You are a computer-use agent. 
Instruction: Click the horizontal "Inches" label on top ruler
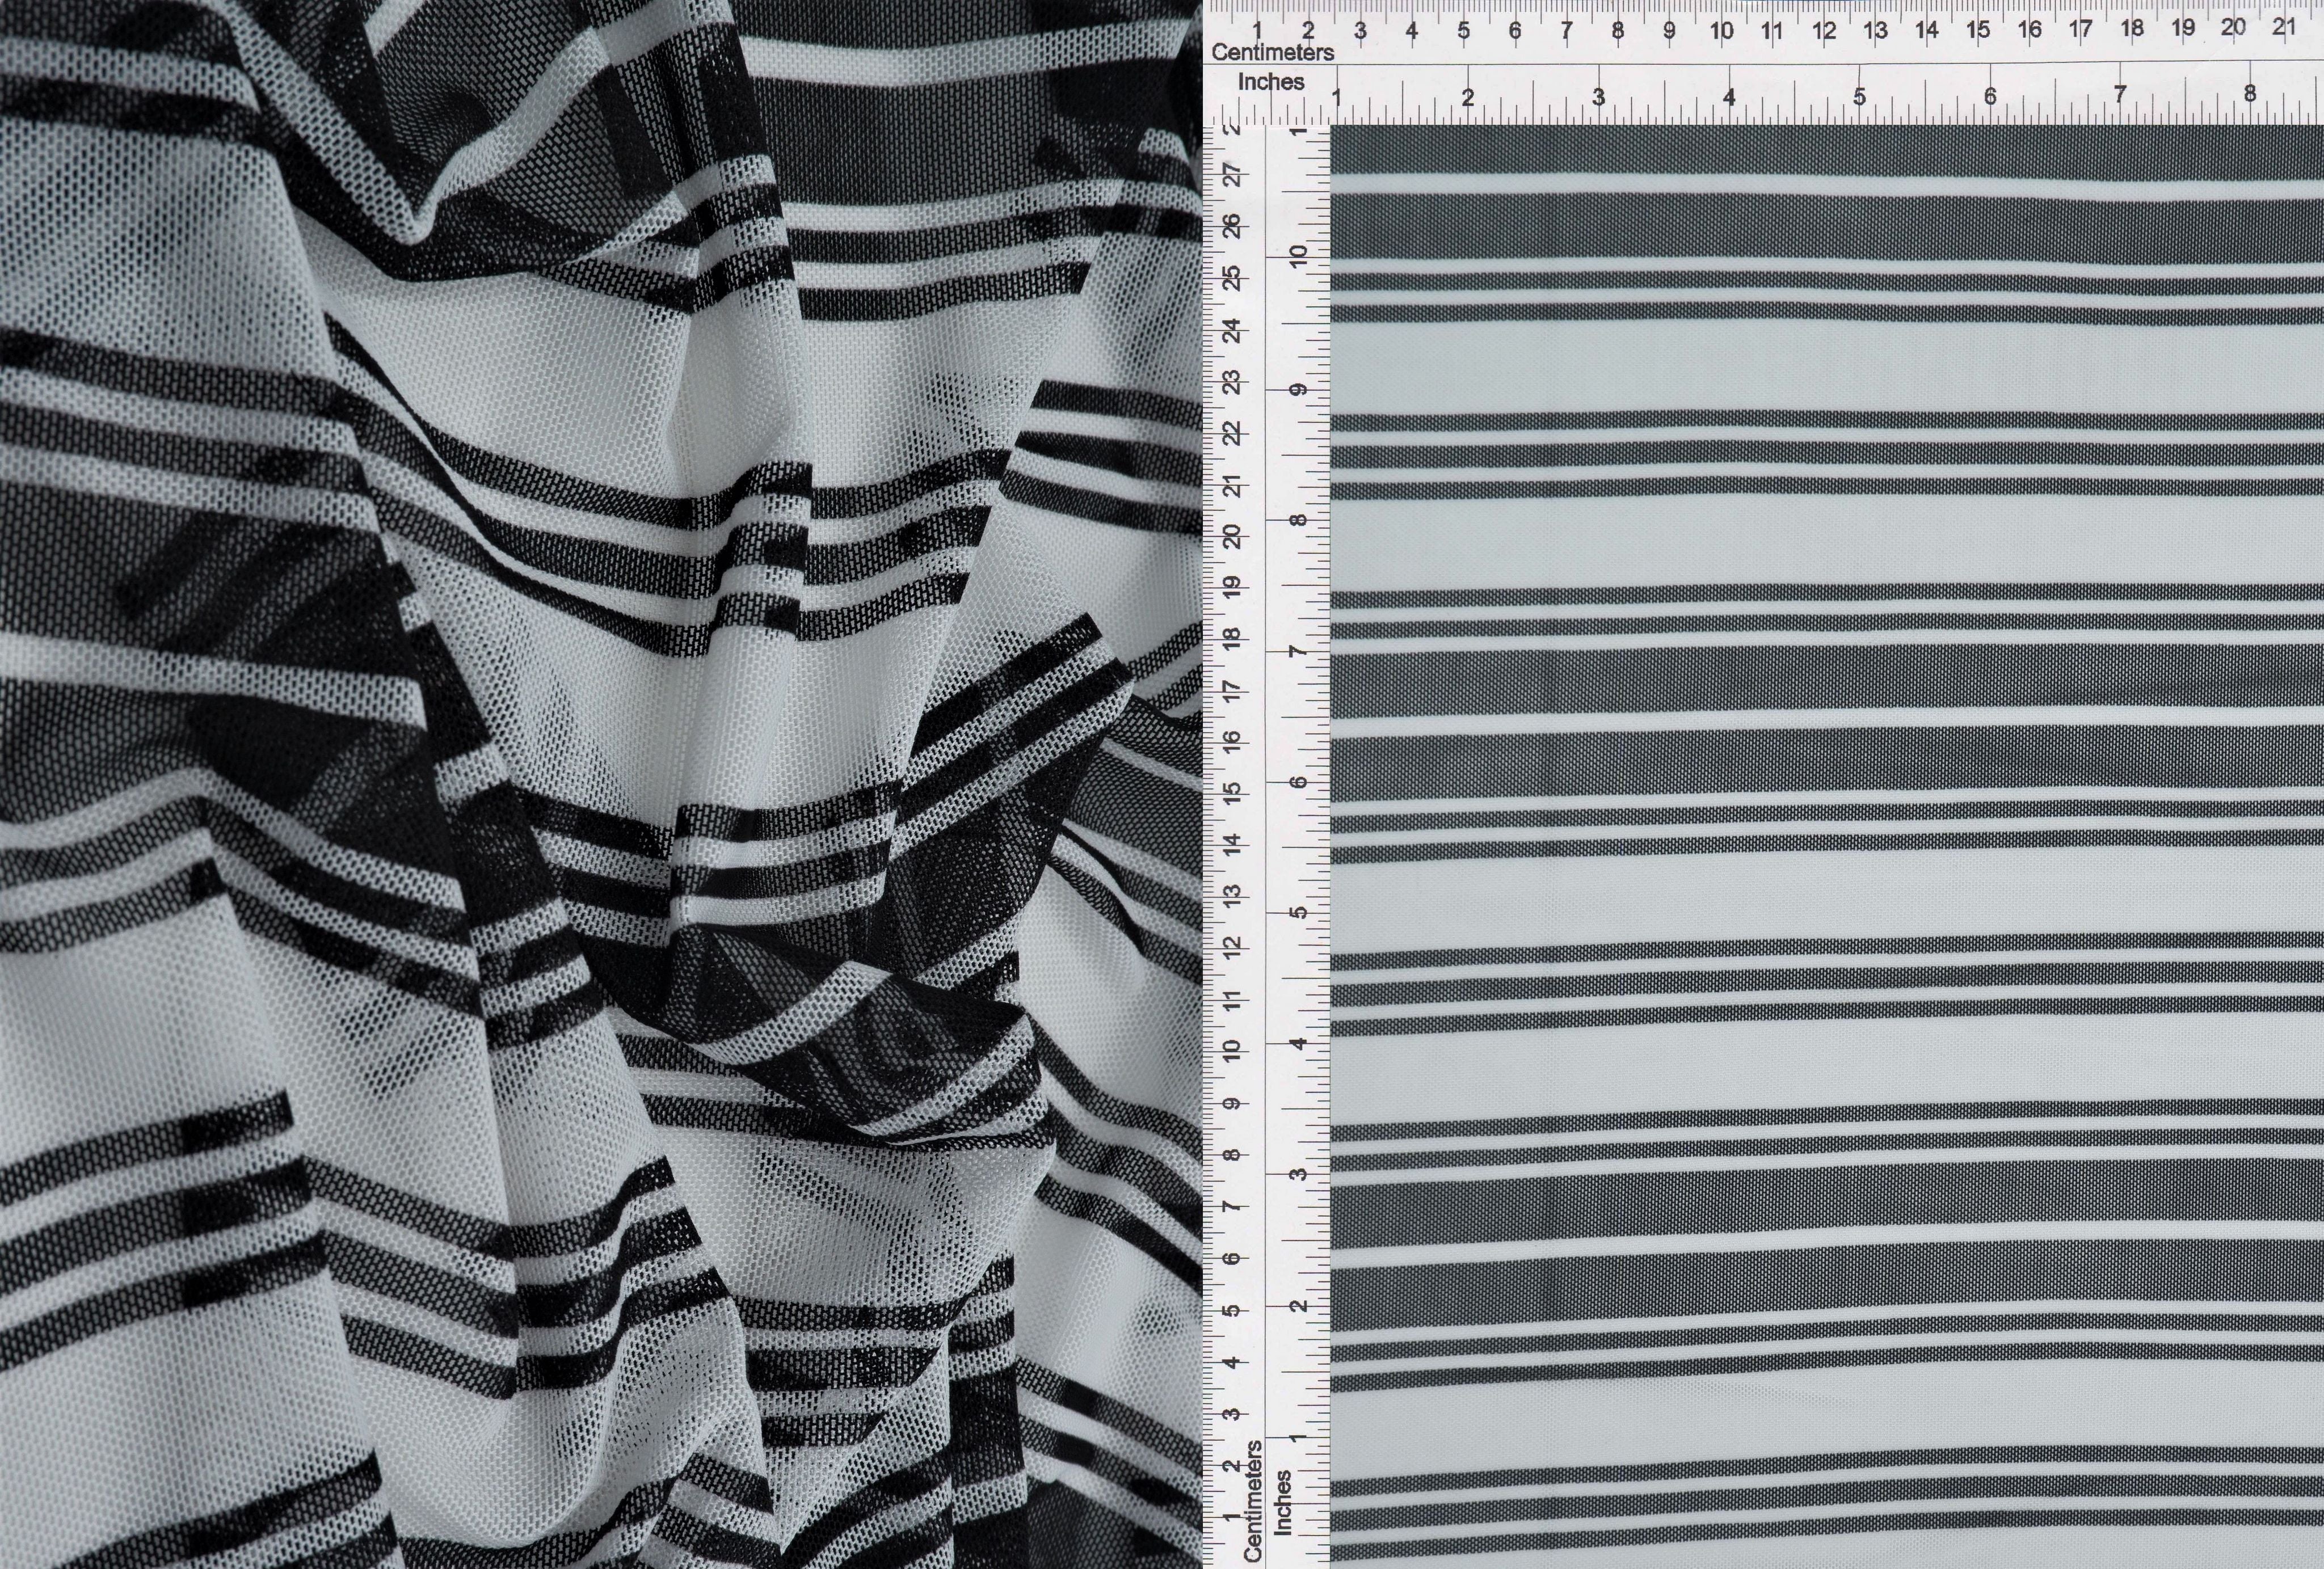click(1271, 82)
